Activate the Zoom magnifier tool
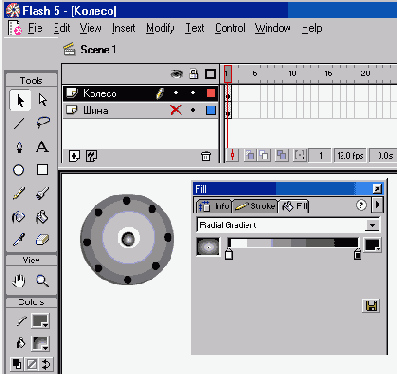This screenshot has height=374, width=397. [x=42, y=281]
